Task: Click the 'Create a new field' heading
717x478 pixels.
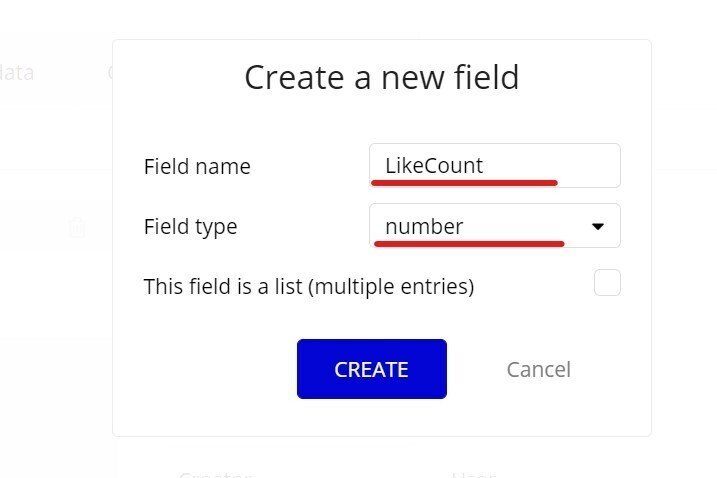Action: [381, 77]
